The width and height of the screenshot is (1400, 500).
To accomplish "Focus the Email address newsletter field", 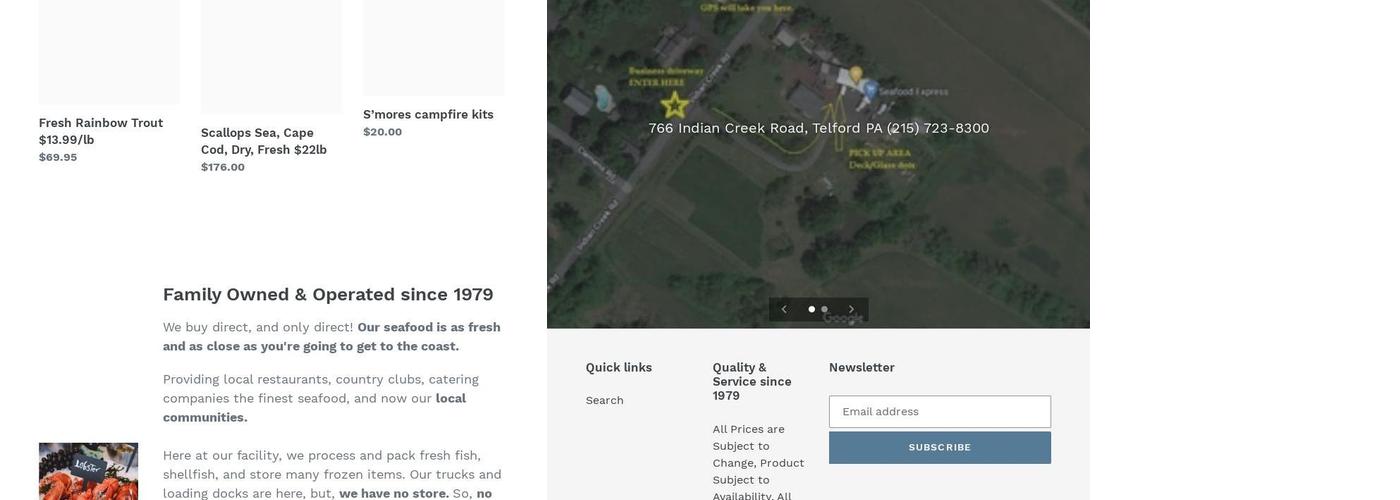I will [939, 412].
